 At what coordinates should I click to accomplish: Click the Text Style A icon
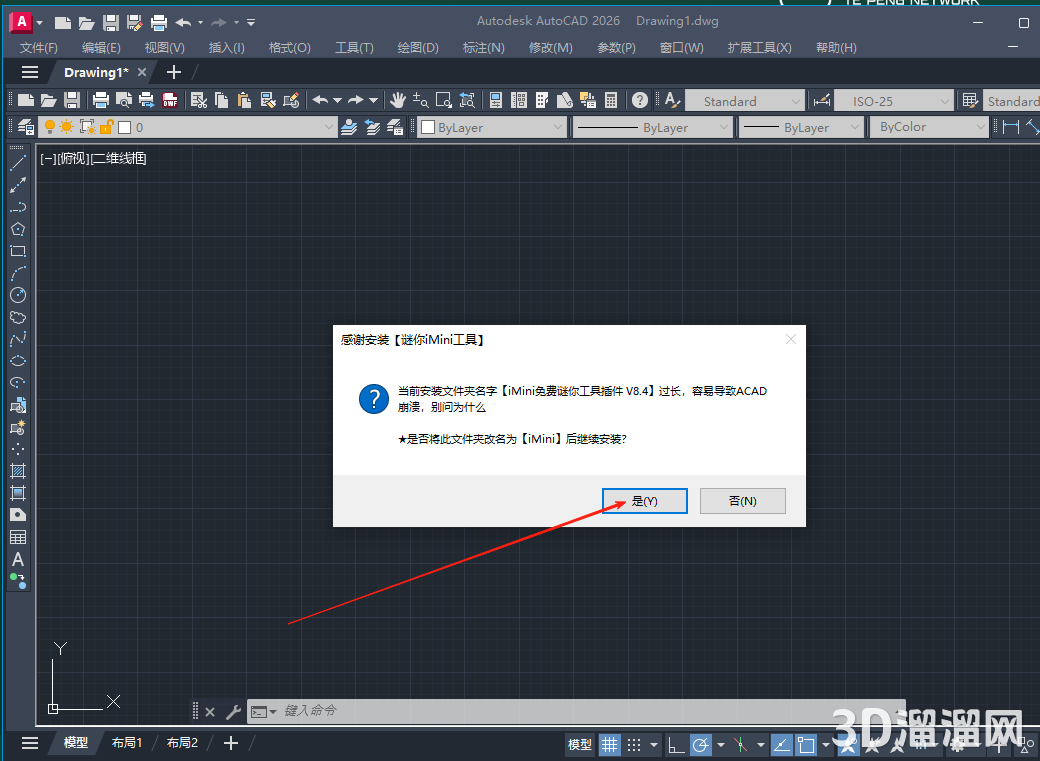point(672,100)
